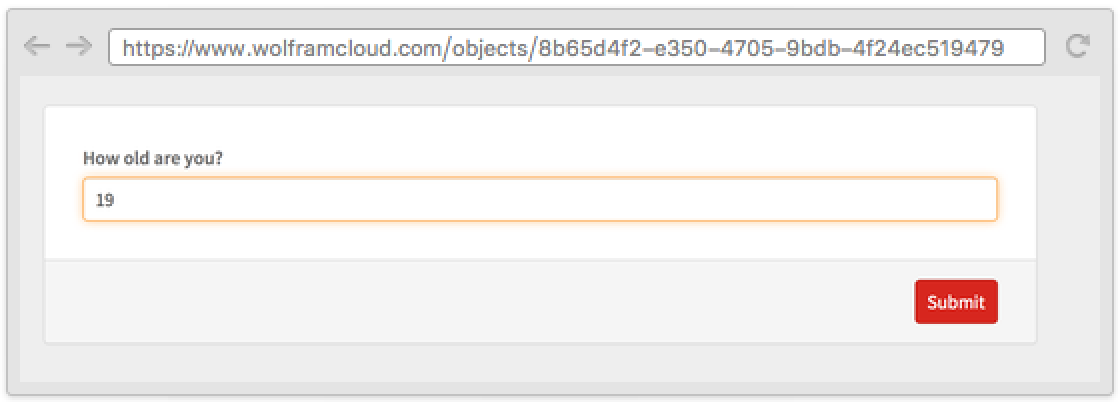This screenshot has width=1120, height=404.
Task: Focus the age input field
Action: (540, 200)
